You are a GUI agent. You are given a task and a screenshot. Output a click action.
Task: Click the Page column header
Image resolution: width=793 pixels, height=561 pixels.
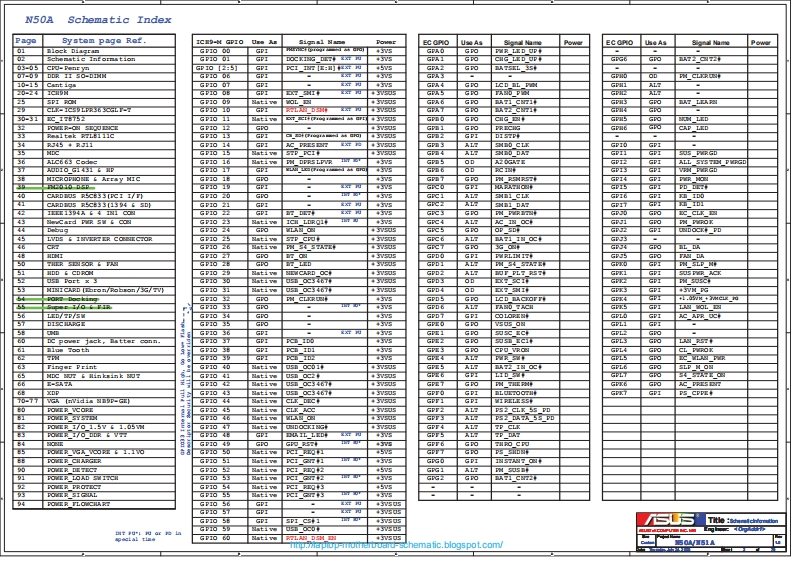(x=26, y=41)
